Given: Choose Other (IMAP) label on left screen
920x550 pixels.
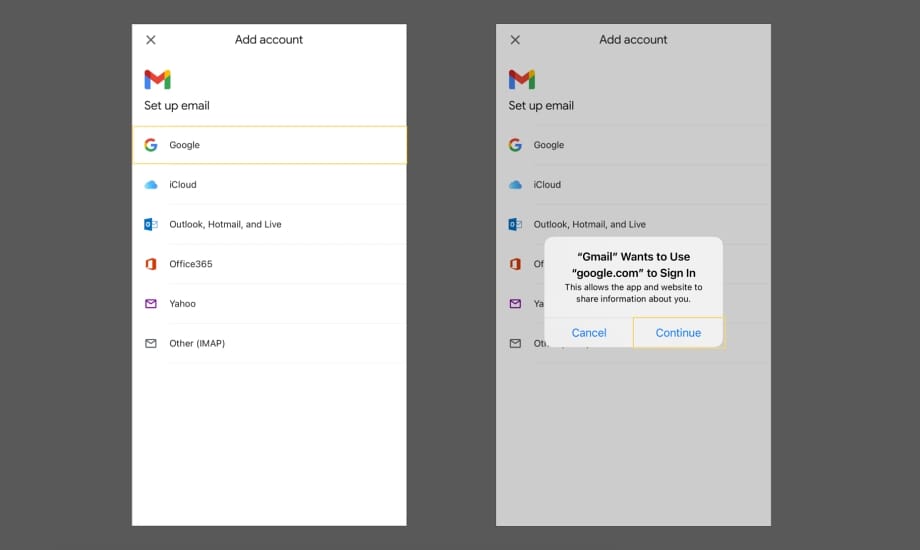Looking at the screenshot, I should 197,343.
